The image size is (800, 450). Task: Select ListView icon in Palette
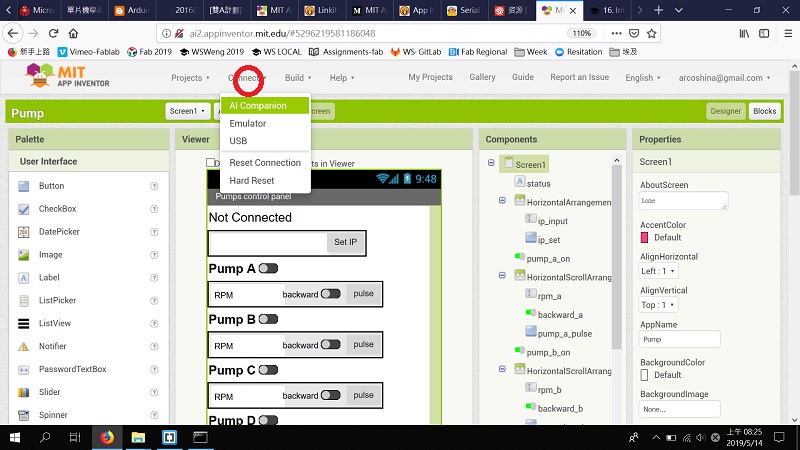[x=23, y=323]
